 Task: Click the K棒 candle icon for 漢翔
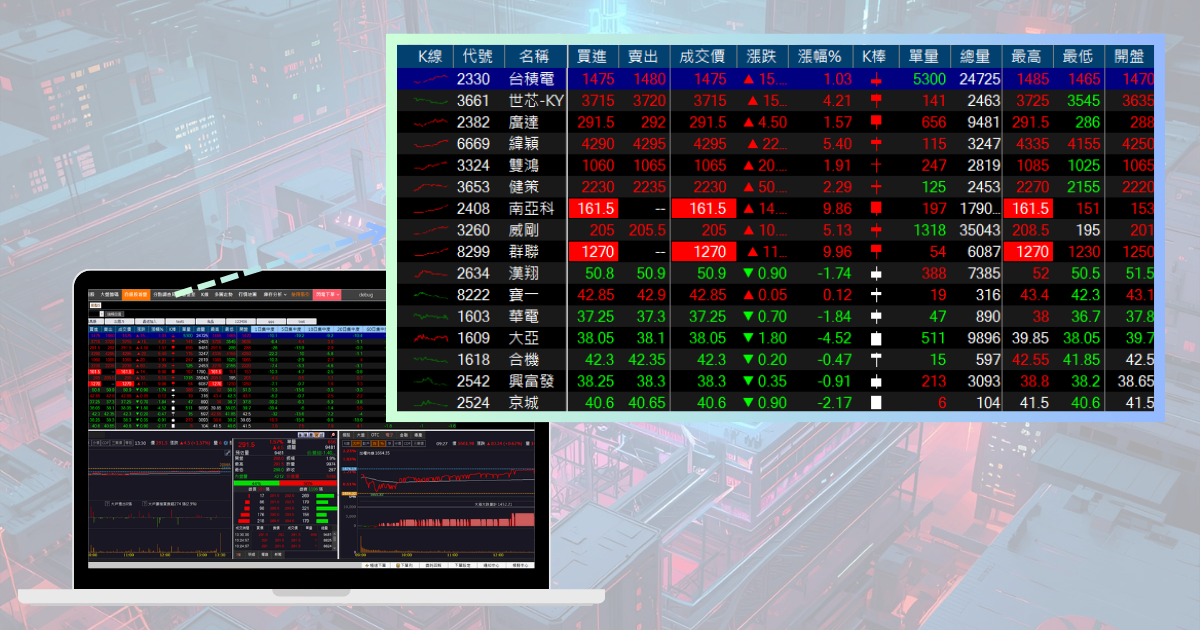pos(876,273)
